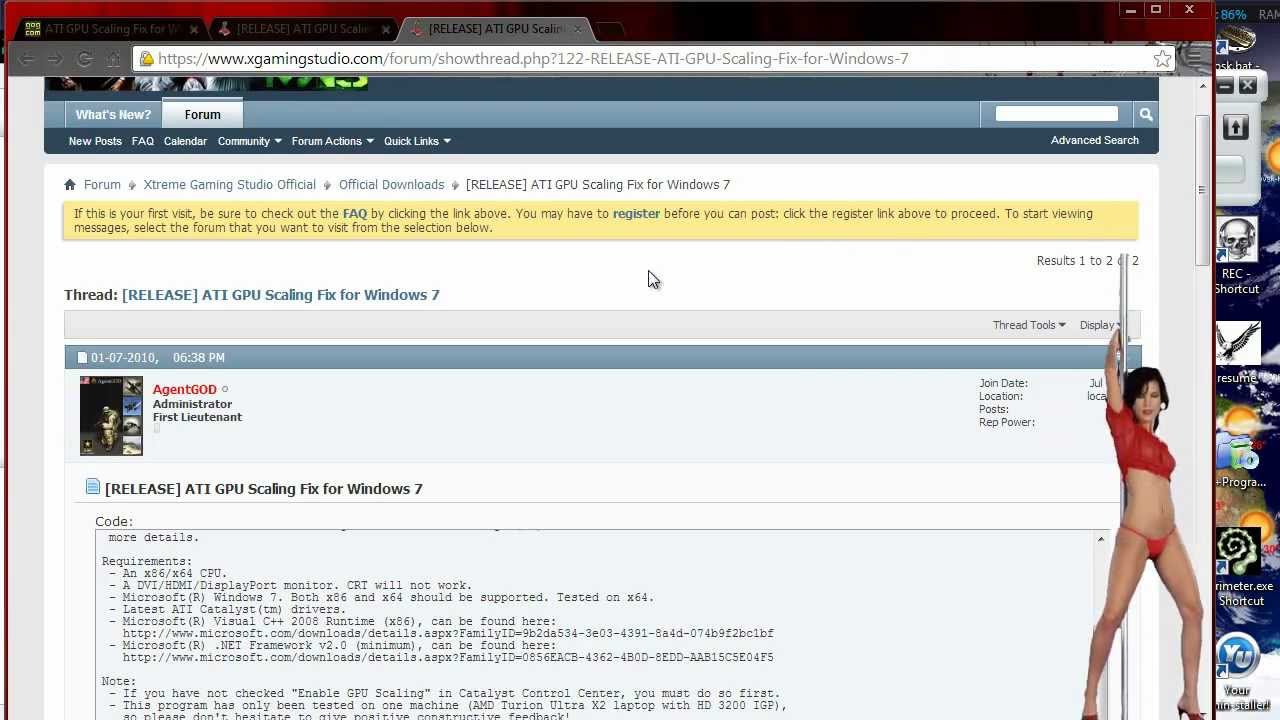Screen dimensions: 1280x720
Task: Open Official Downloads breadcrumb
Action: click(391, 185)
